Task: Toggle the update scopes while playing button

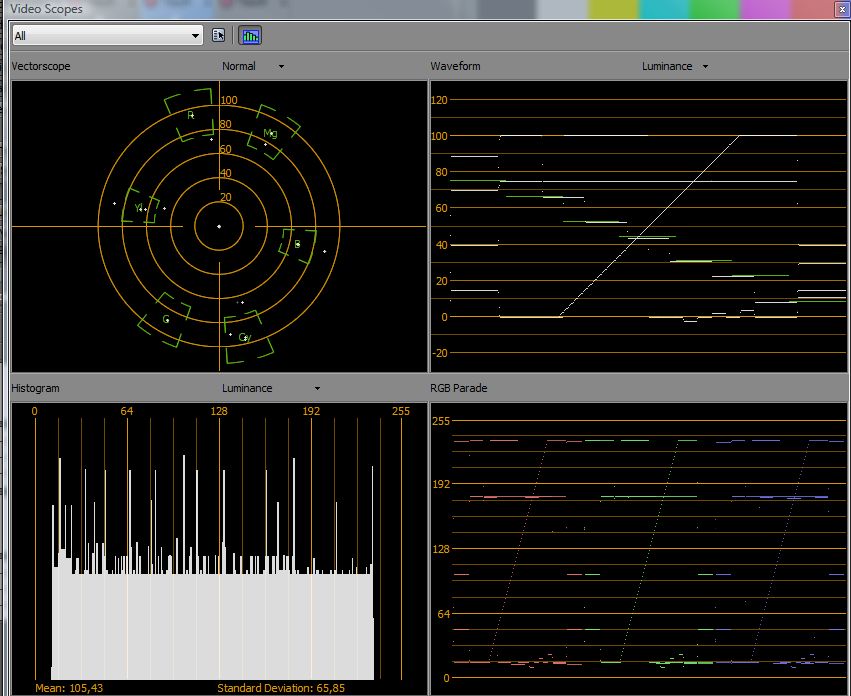Action: [x=250, y=36]
